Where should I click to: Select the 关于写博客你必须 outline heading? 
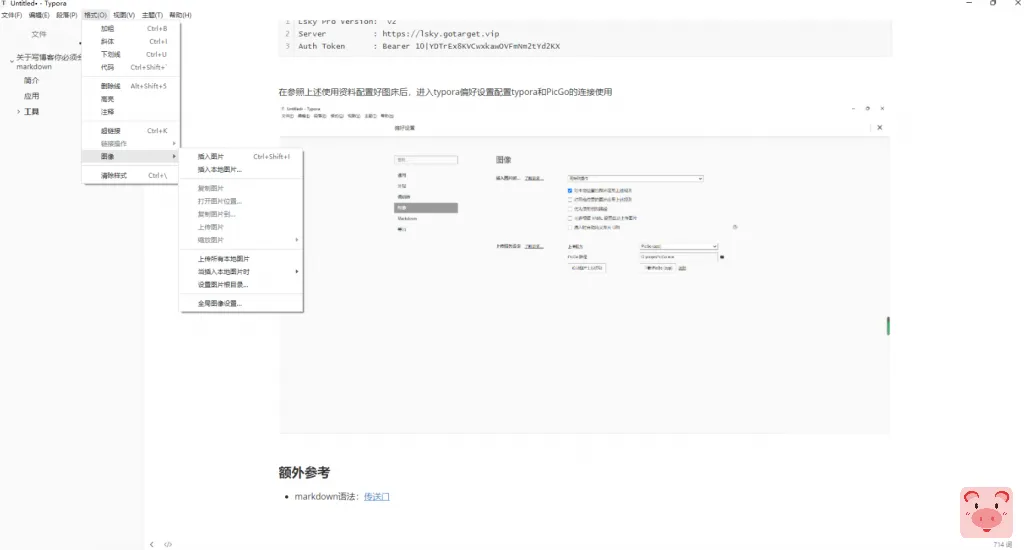tap(49, 61)
